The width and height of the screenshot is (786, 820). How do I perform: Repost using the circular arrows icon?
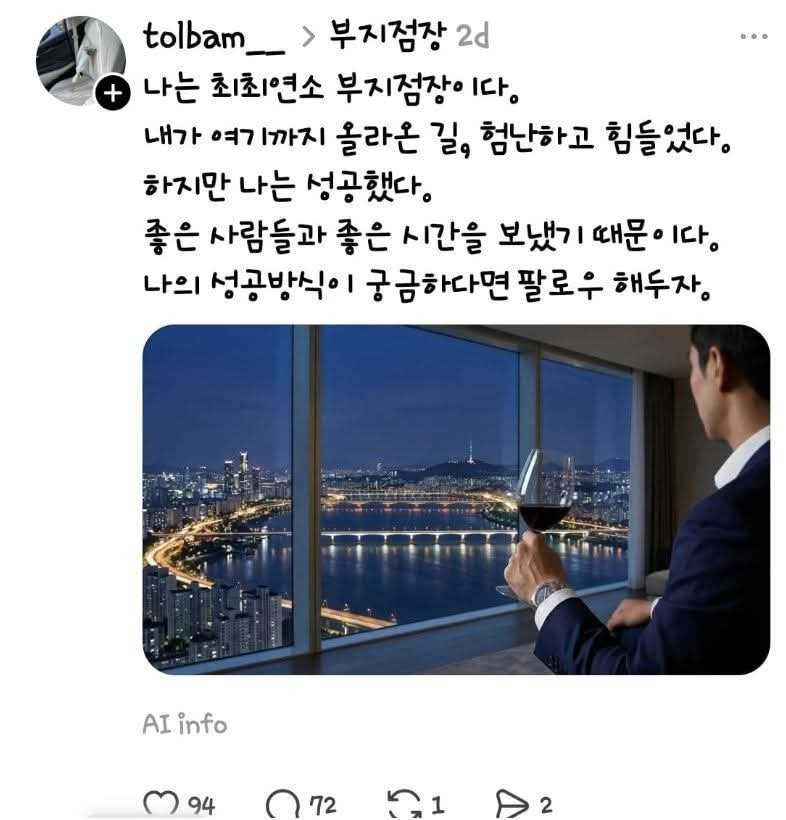point(405,804)
